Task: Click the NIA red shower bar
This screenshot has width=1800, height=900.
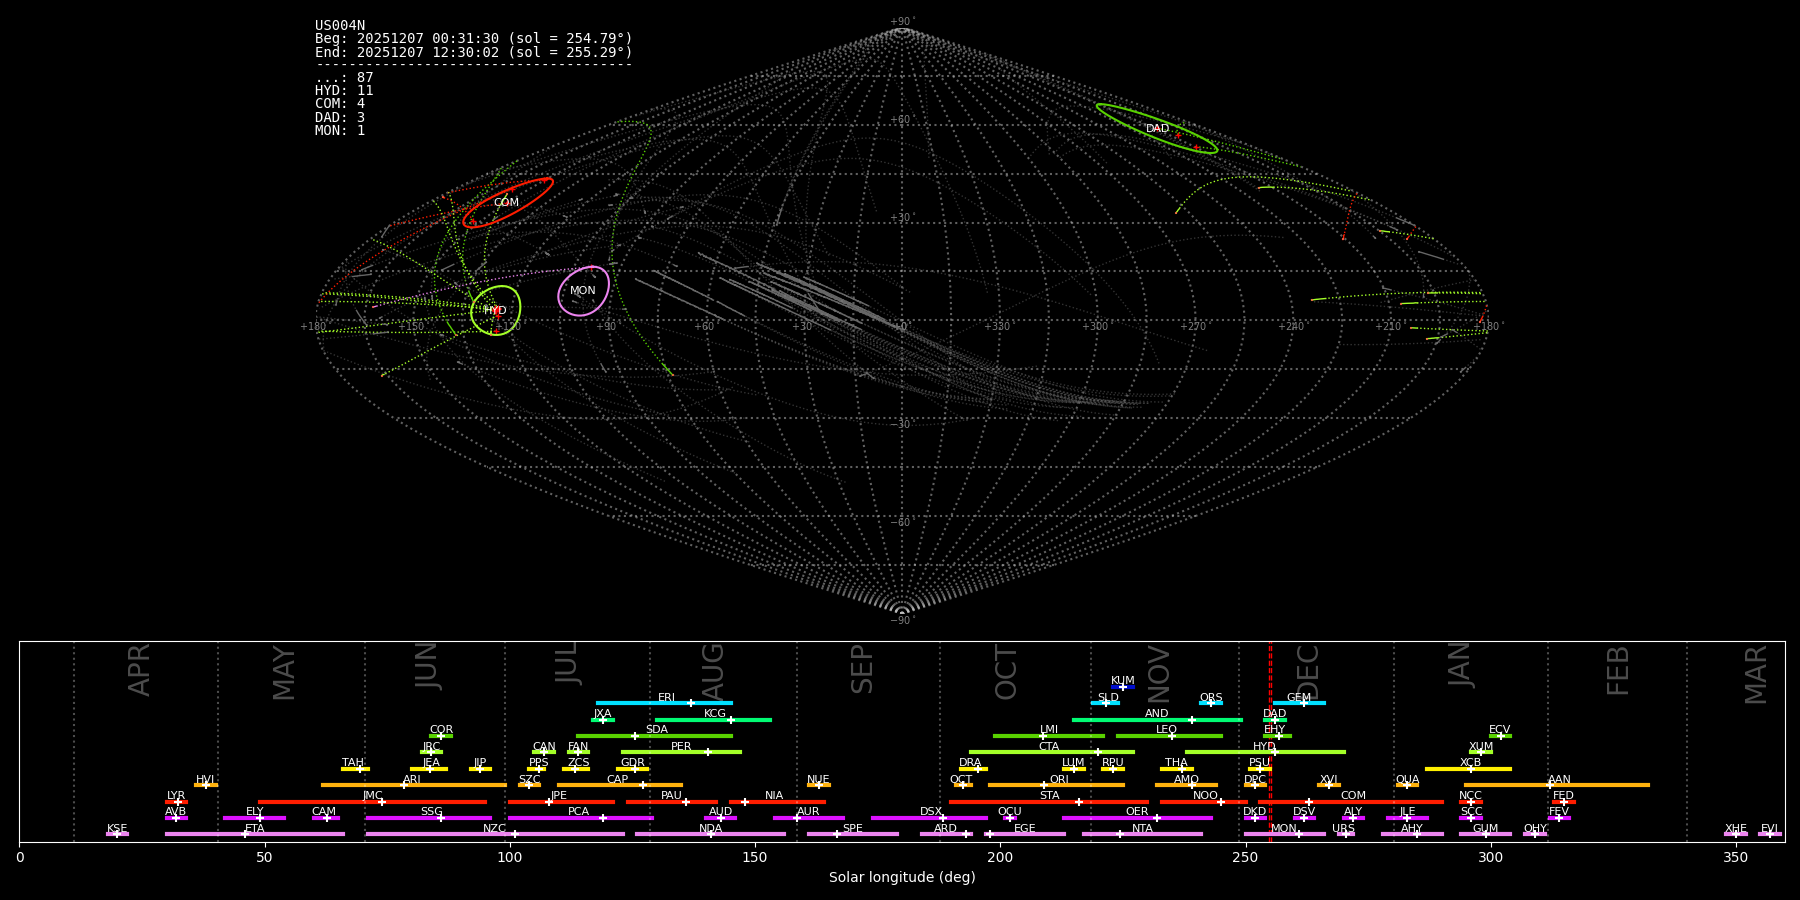Action: click(777, 801)
